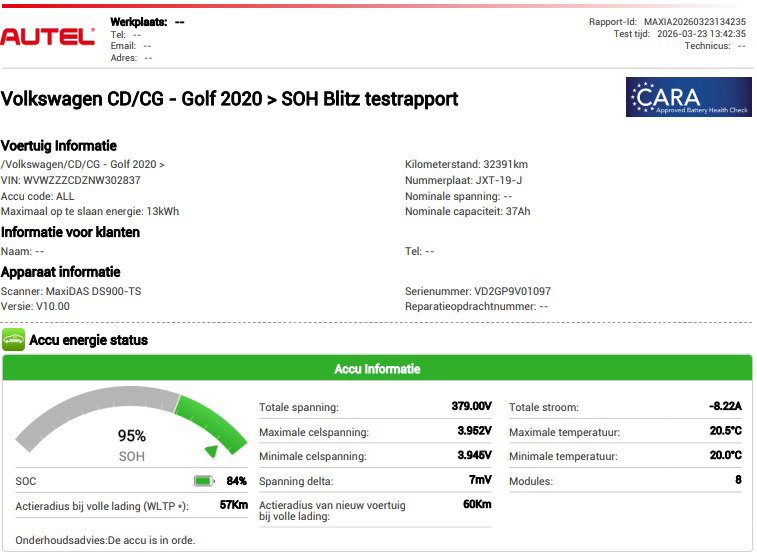Click the vehicle path /Volkswagen/CD/CG - Golf 2020
Screen dimensions: 757x556
point(83,165)
